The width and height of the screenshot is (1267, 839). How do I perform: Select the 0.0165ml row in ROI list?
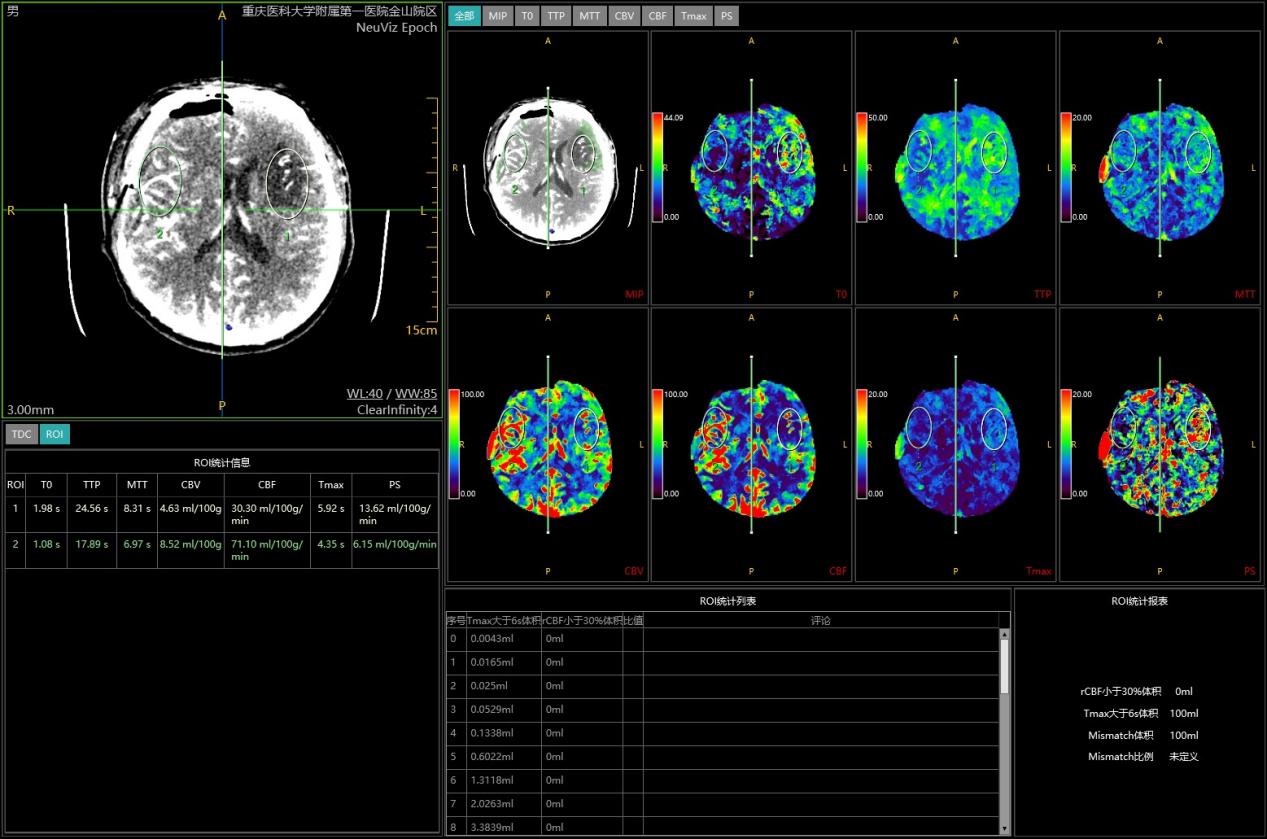pos(722,662)
